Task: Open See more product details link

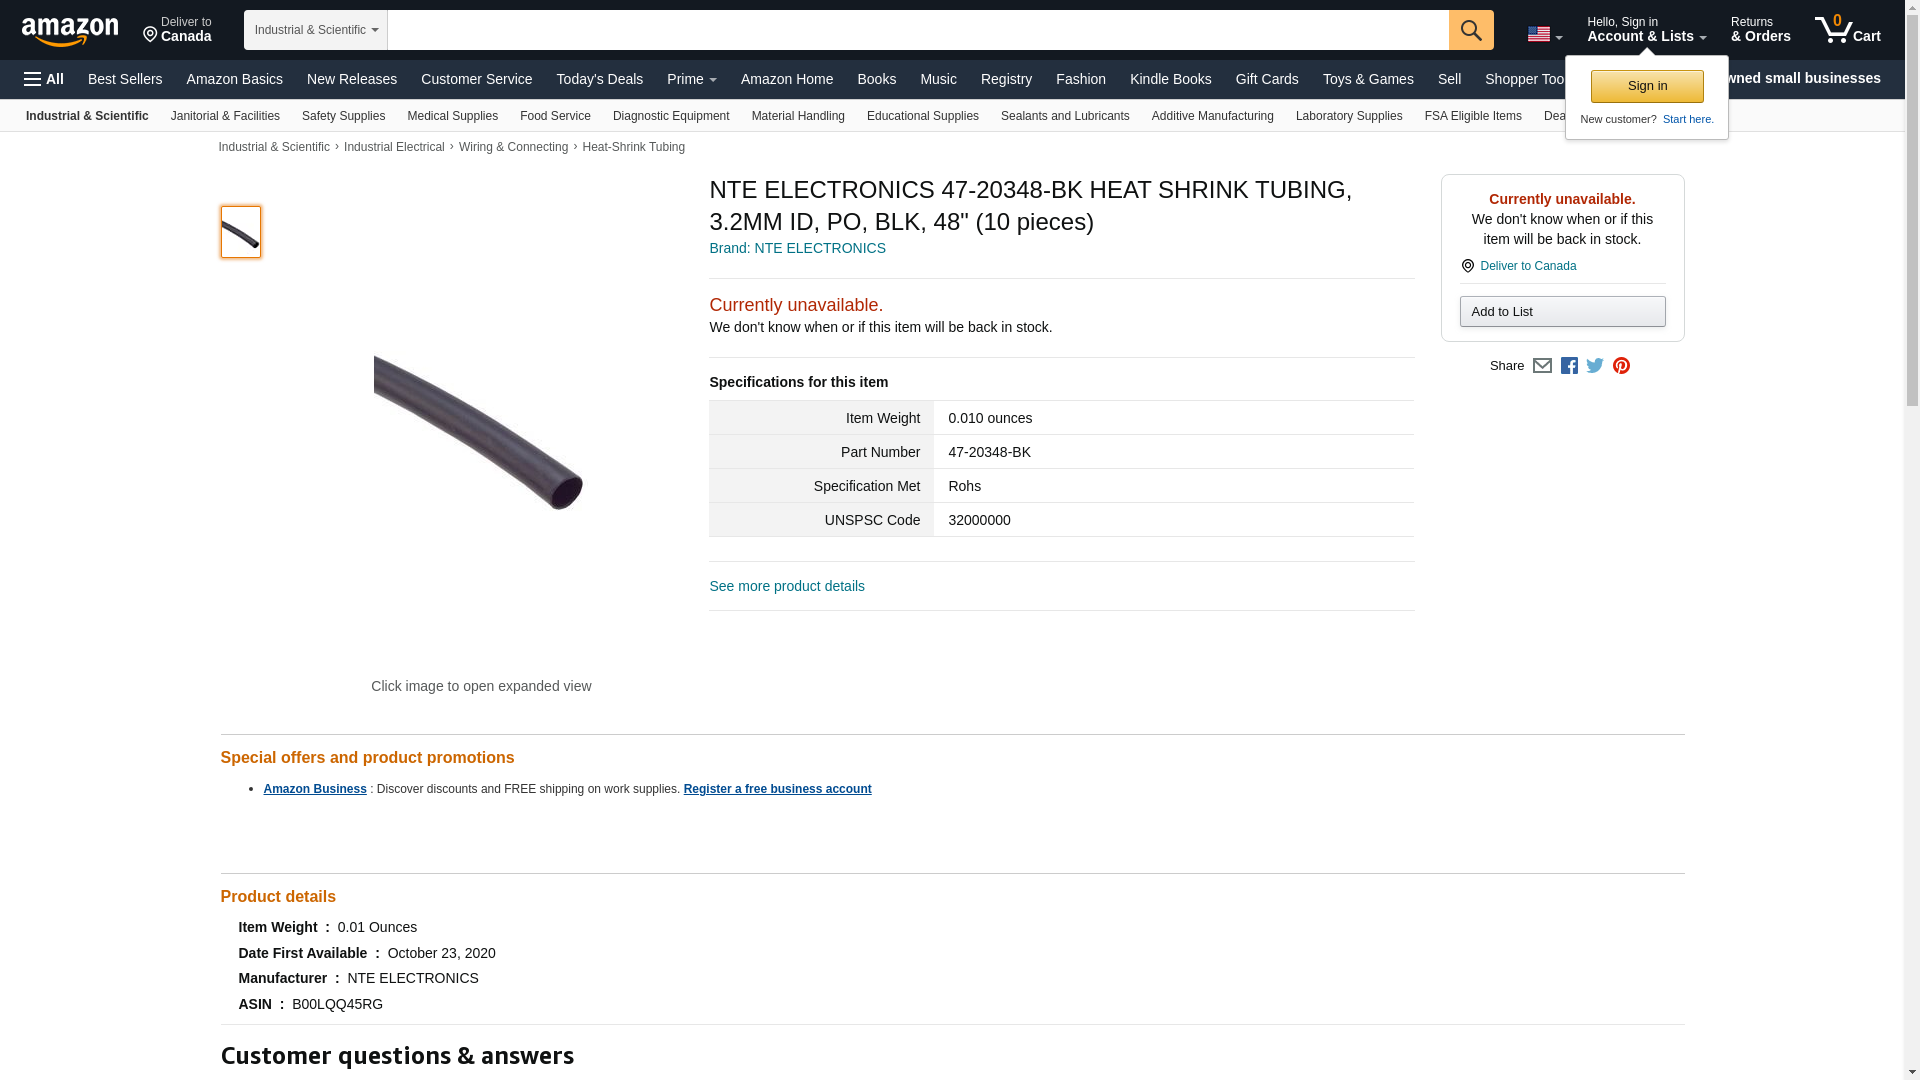Action: [x=787, y=586]
